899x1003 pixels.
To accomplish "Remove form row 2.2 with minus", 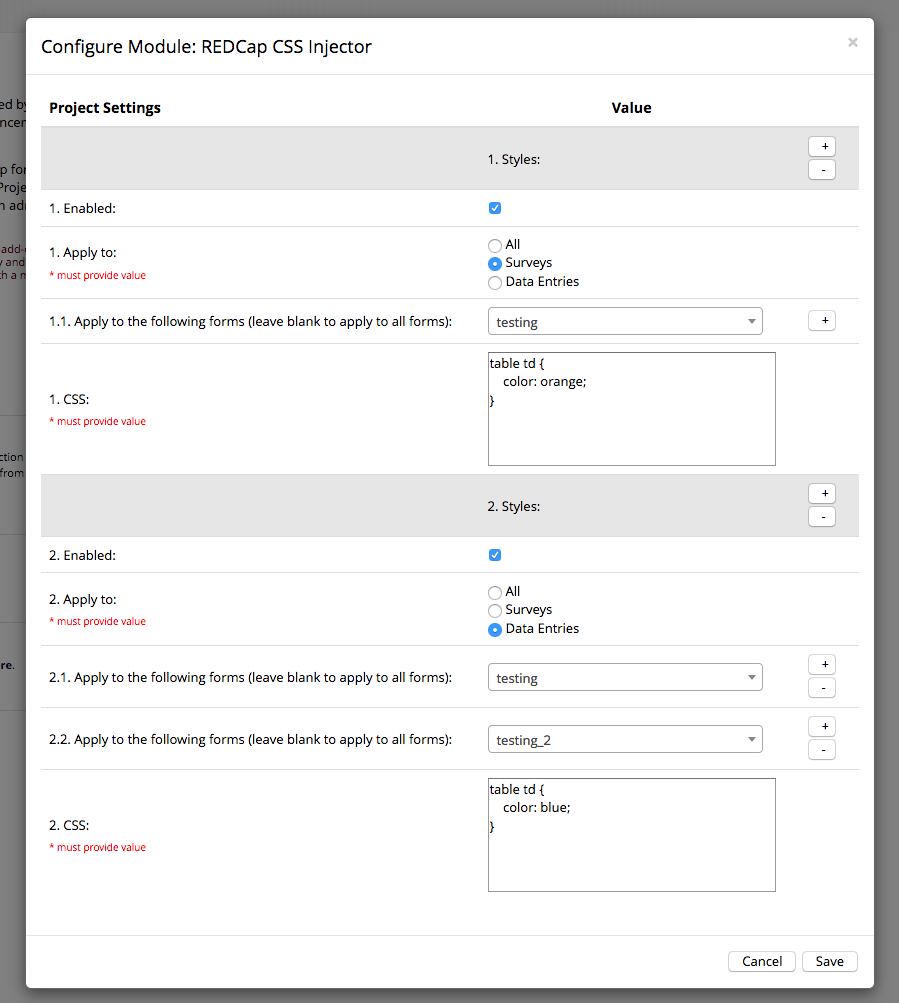I will click(x=822, y=750).
